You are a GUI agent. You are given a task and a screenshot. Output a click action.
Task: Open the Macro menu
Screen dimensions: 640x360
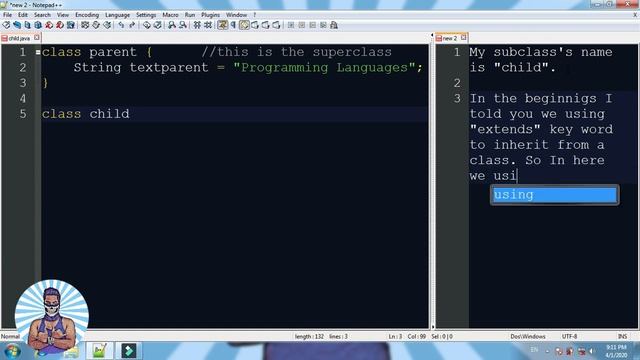click(x=170, y=15)
